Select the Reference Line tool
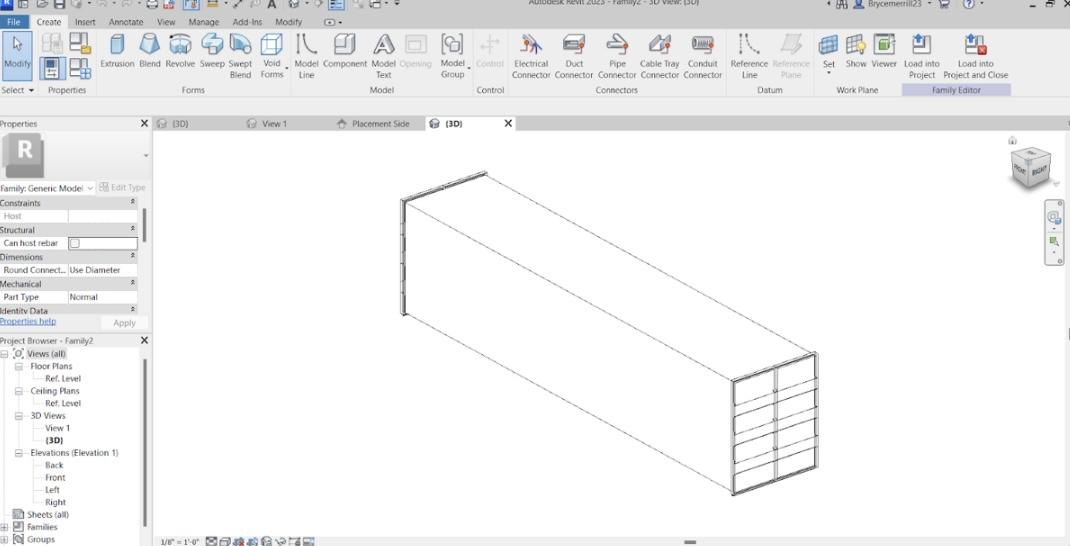This screenshot has width=1070, height=546. pyautogui.click(x=749, y=56)
